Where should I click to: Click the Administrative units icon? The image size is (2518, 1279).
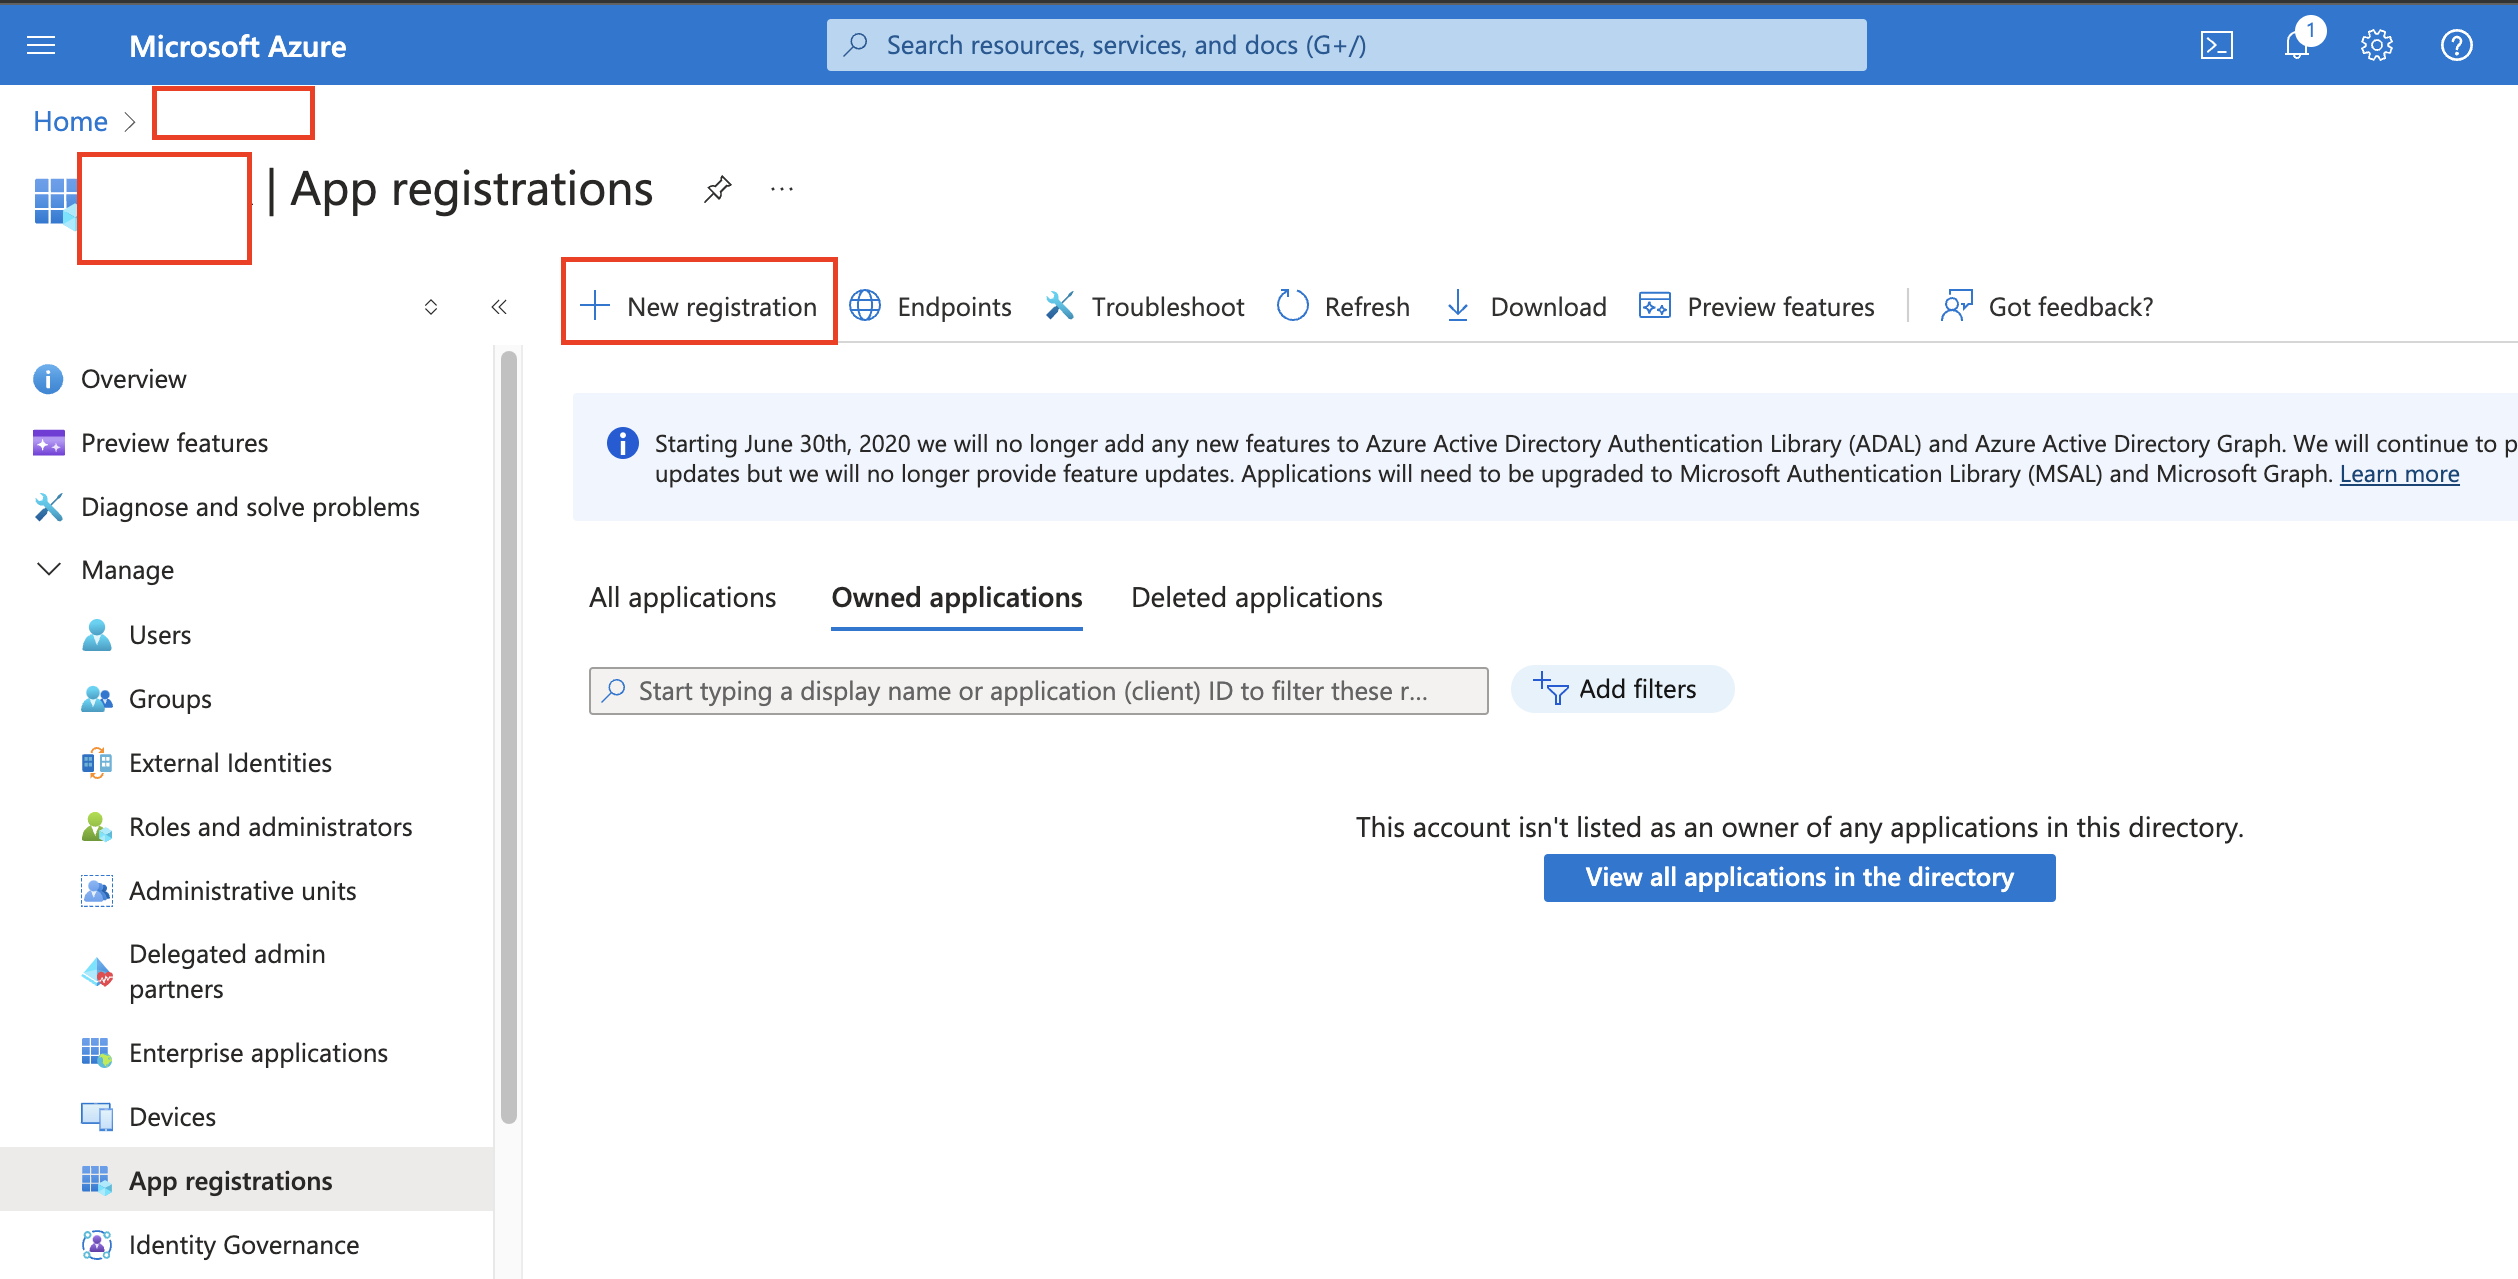point(96,891)
